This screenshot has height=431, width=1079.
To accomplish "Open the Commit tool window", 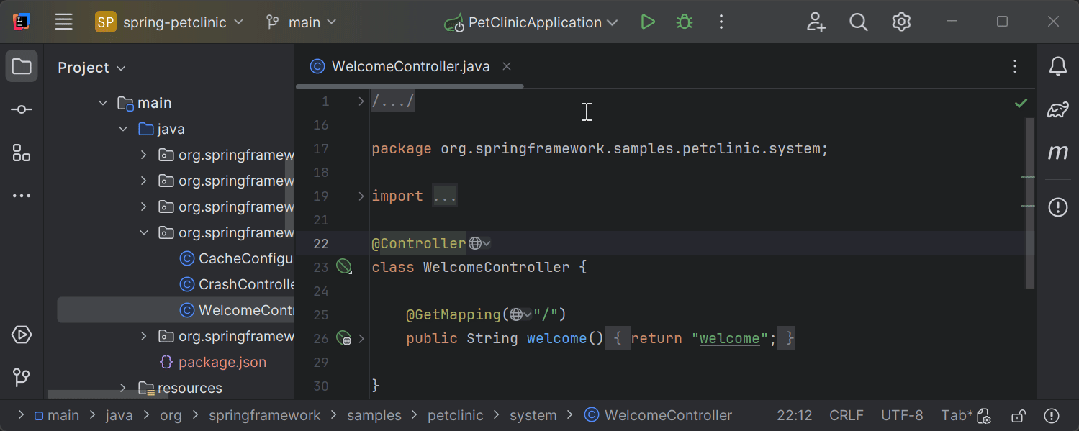I will point(22,109).
